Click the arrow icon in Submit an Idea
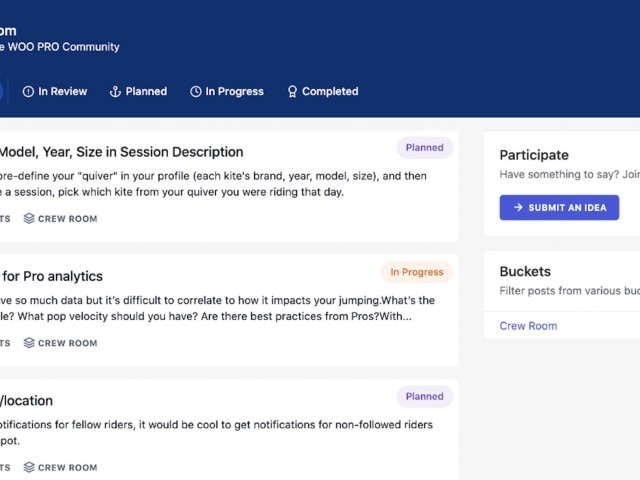 (518, 208)
